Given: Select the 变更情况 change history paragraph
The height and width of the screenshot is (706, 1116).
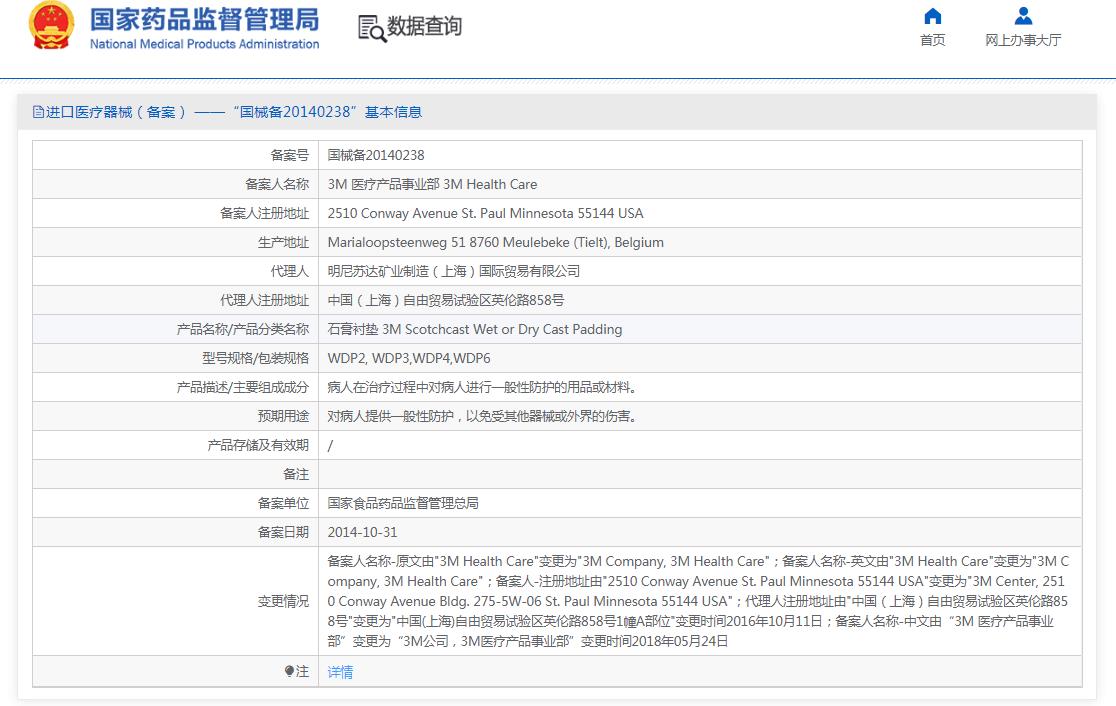Looking at the screenshot, I should 698,601.
